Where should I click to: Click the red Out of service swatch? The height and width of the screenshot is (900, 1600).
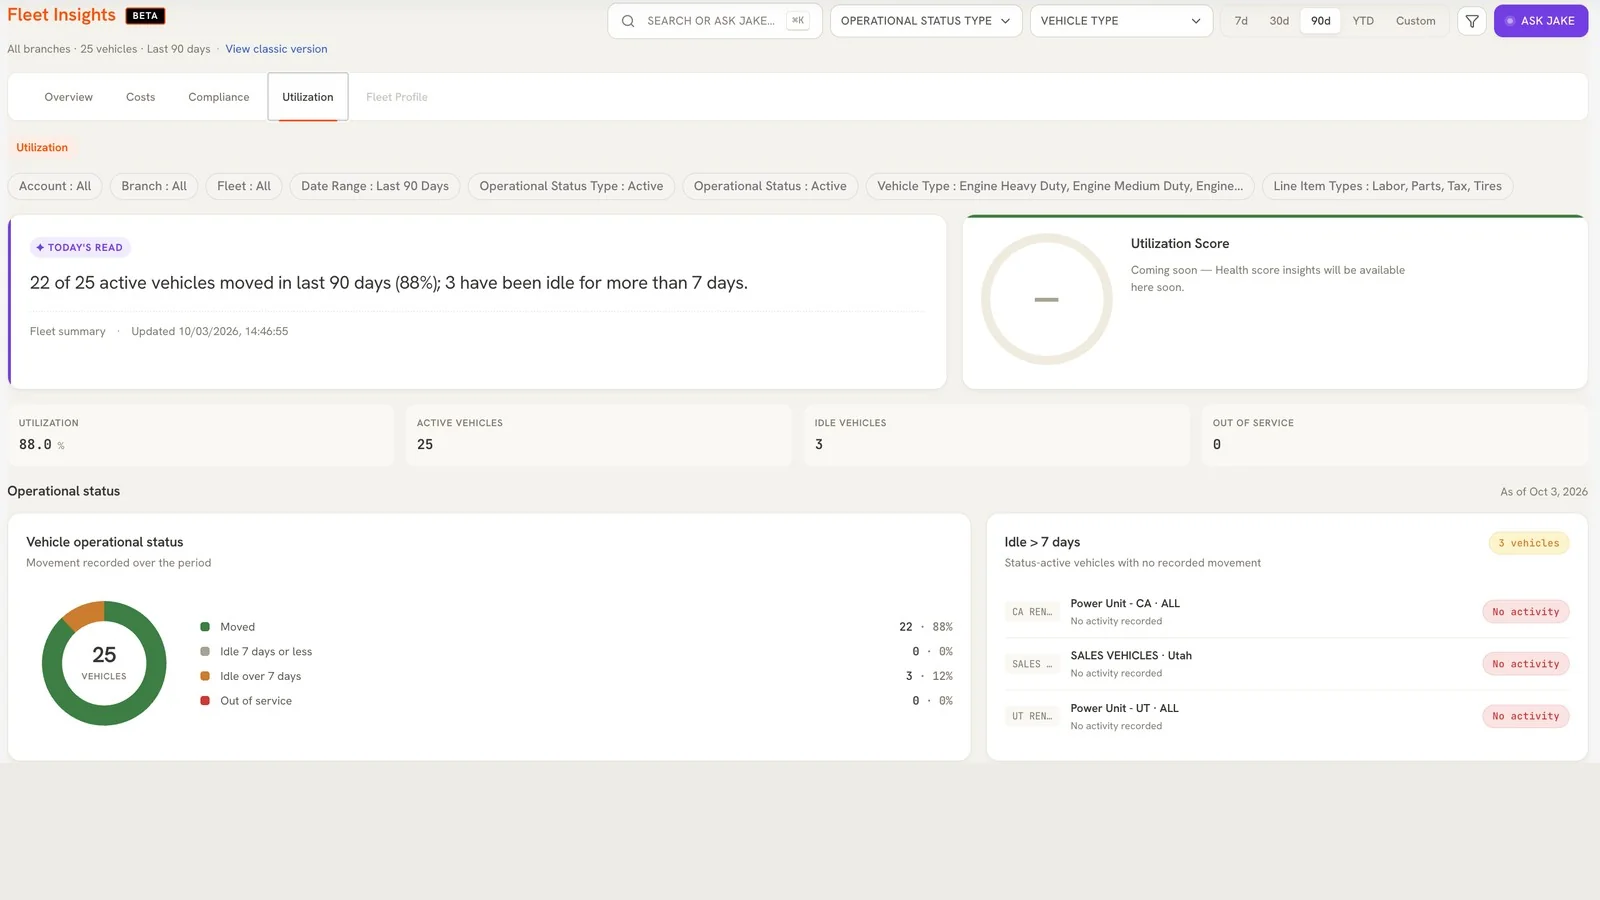[205, 701]
